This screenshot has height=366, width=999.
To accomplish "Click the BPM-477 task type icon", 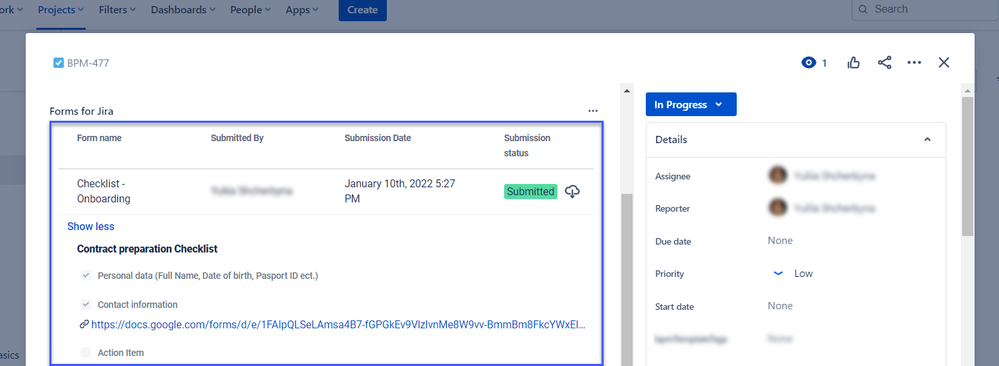I will coord(58,63).
